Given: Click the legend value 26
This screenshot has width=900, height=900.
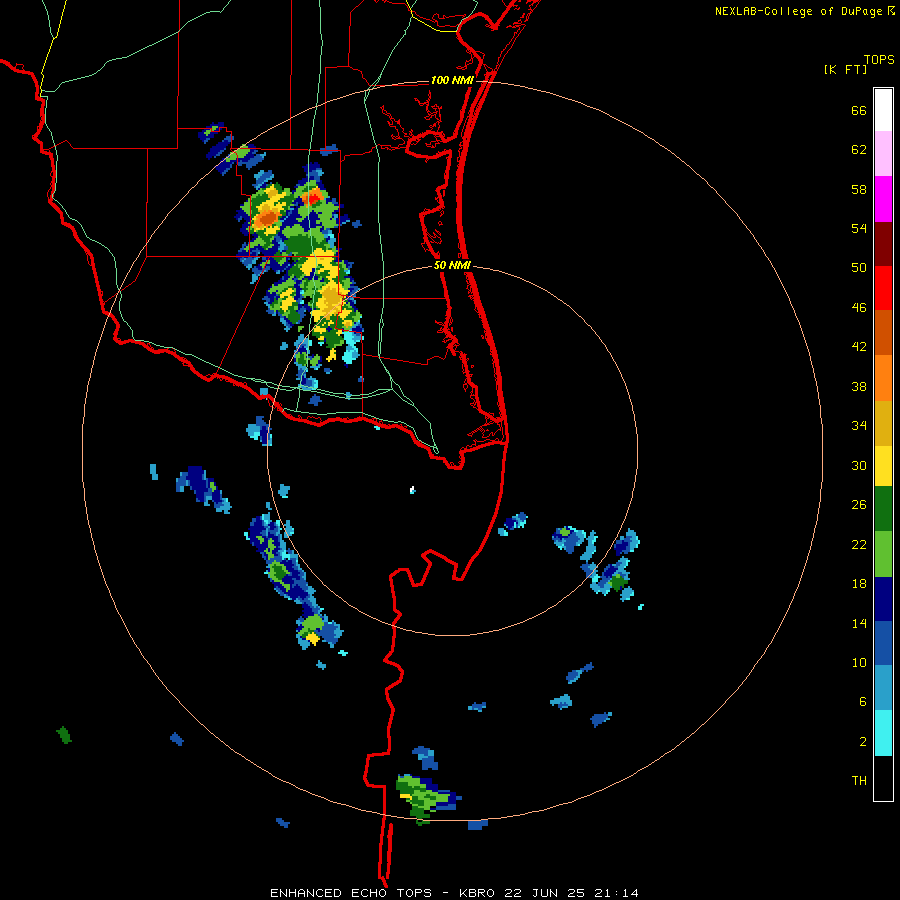Looking at the screenshot, I should 859,505.
